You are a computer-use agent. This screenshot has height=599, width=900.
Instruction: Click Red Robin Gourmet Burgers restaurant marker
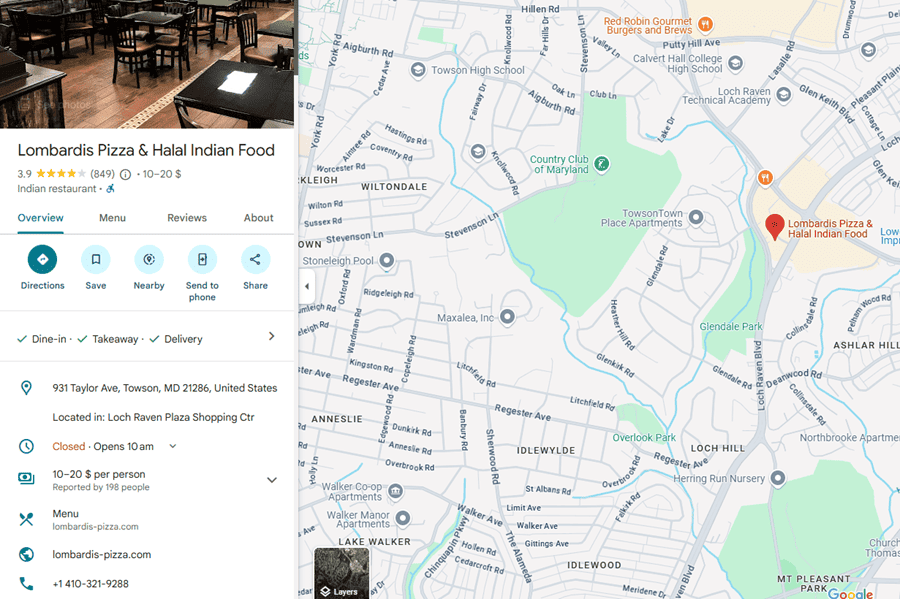705,24
